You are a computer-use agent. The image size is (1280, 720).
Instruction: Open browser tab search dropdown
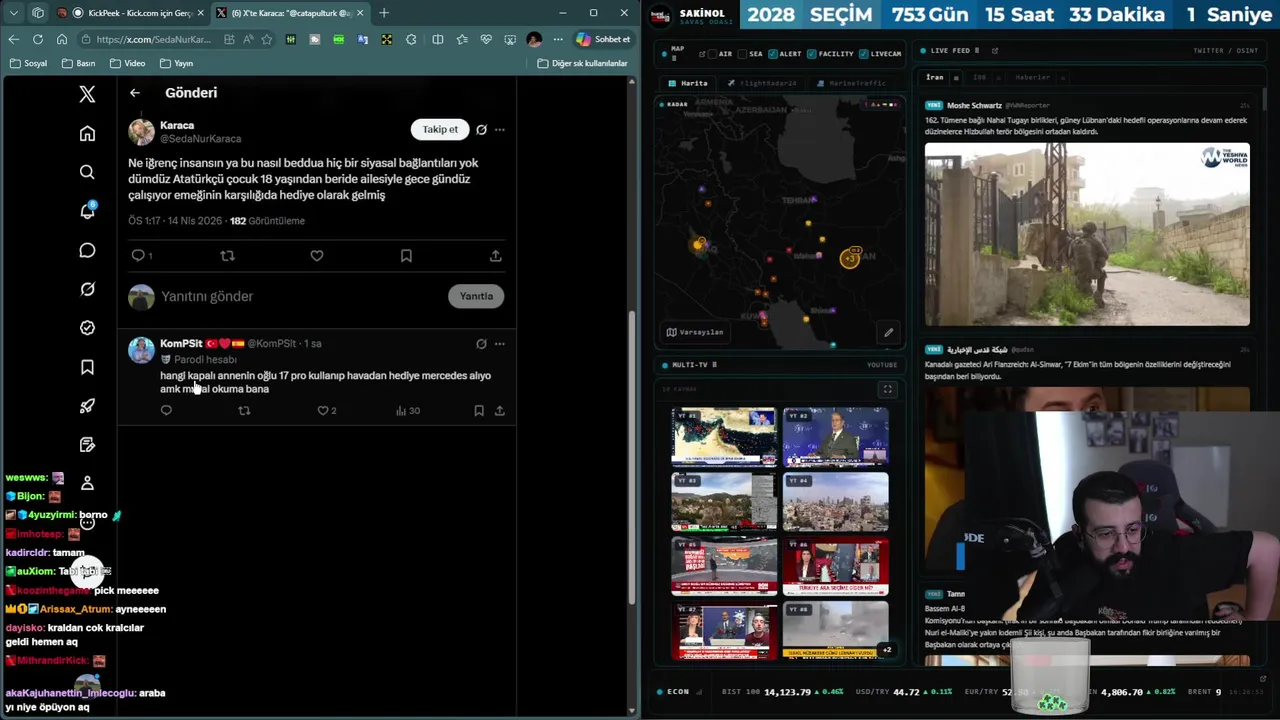pos(15,13)
